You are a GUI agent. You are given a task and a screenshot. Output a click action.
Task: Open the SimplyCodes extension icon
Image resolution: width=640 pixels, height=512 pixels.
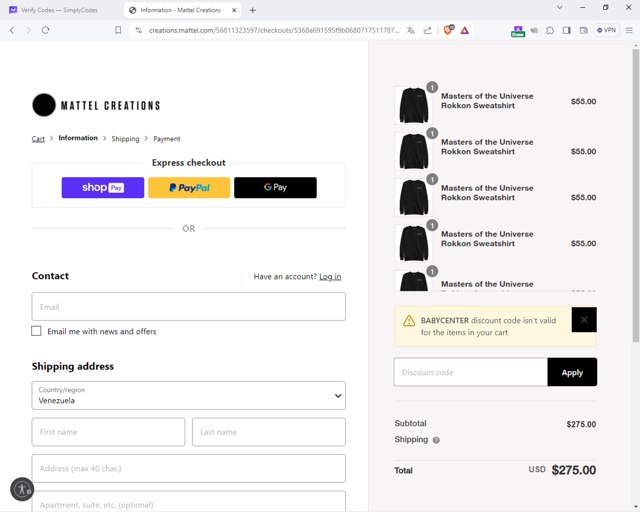coord(518,31)
